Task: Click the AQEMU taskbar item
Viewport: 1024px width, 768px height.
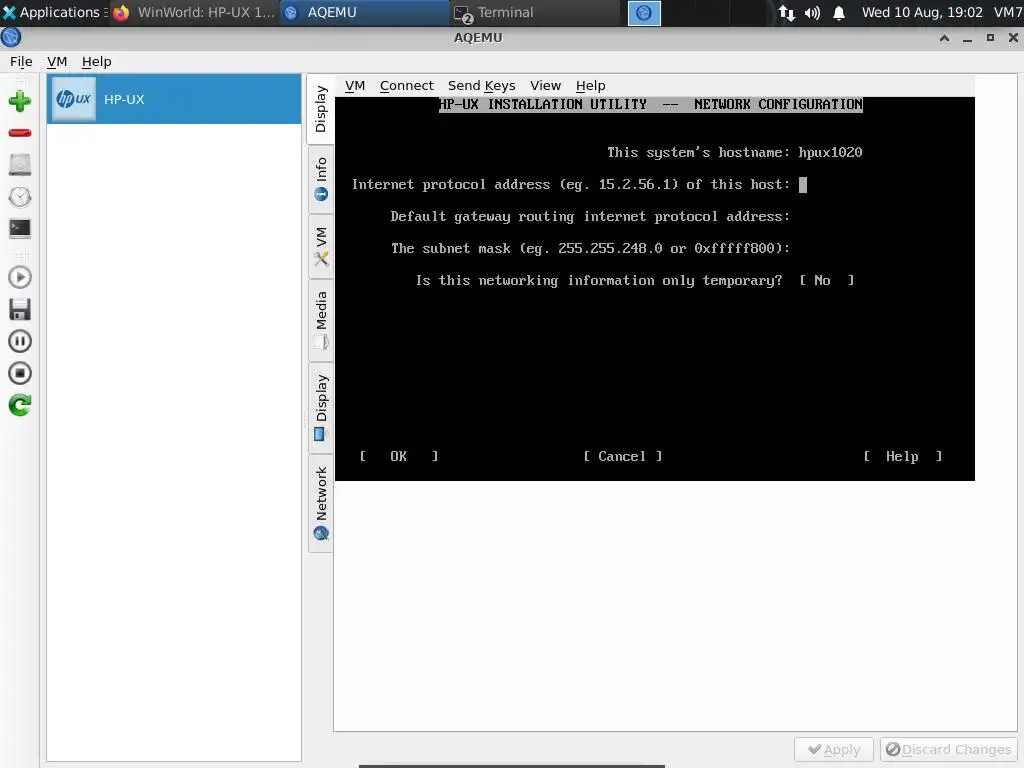Action: click(364, 12)
